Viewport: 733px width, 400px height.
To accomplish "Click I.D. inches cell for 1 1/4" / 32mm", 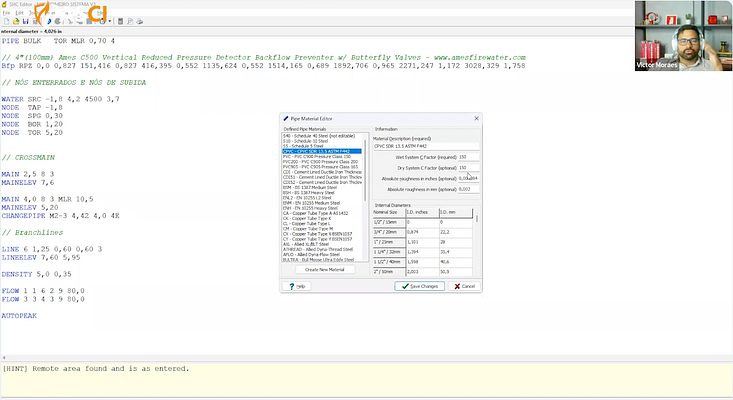I will [x=422, y=252].
